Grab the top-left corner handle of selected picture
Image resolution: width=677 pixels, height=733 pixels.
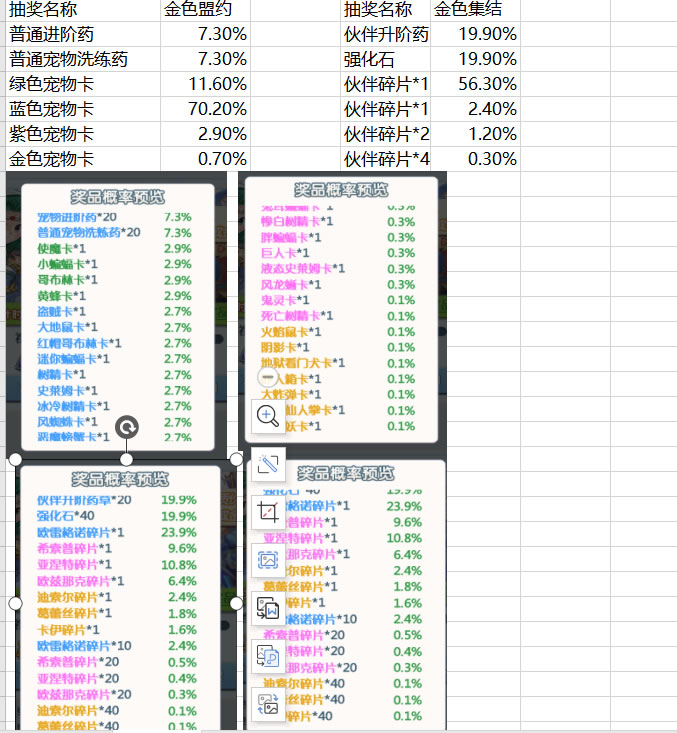[15, 460]
